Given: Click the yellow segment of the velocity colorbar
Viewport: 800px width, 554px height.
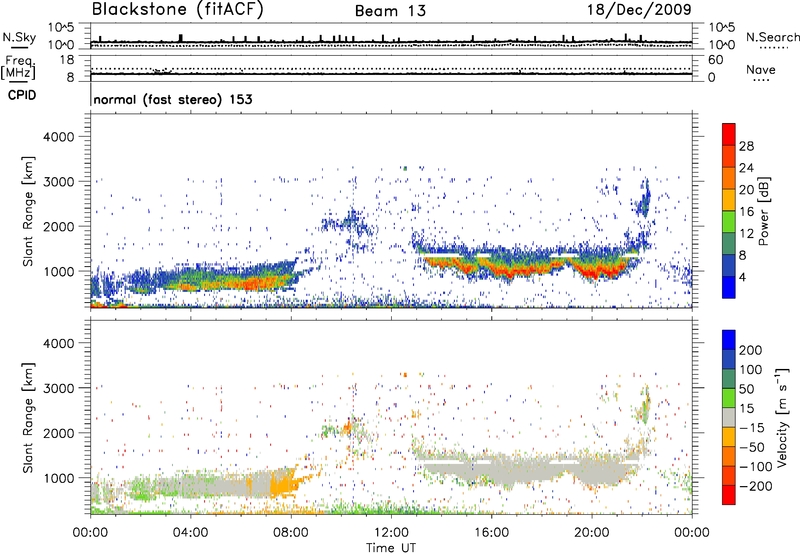Looking at the screenshot, I should coord(729,437).
